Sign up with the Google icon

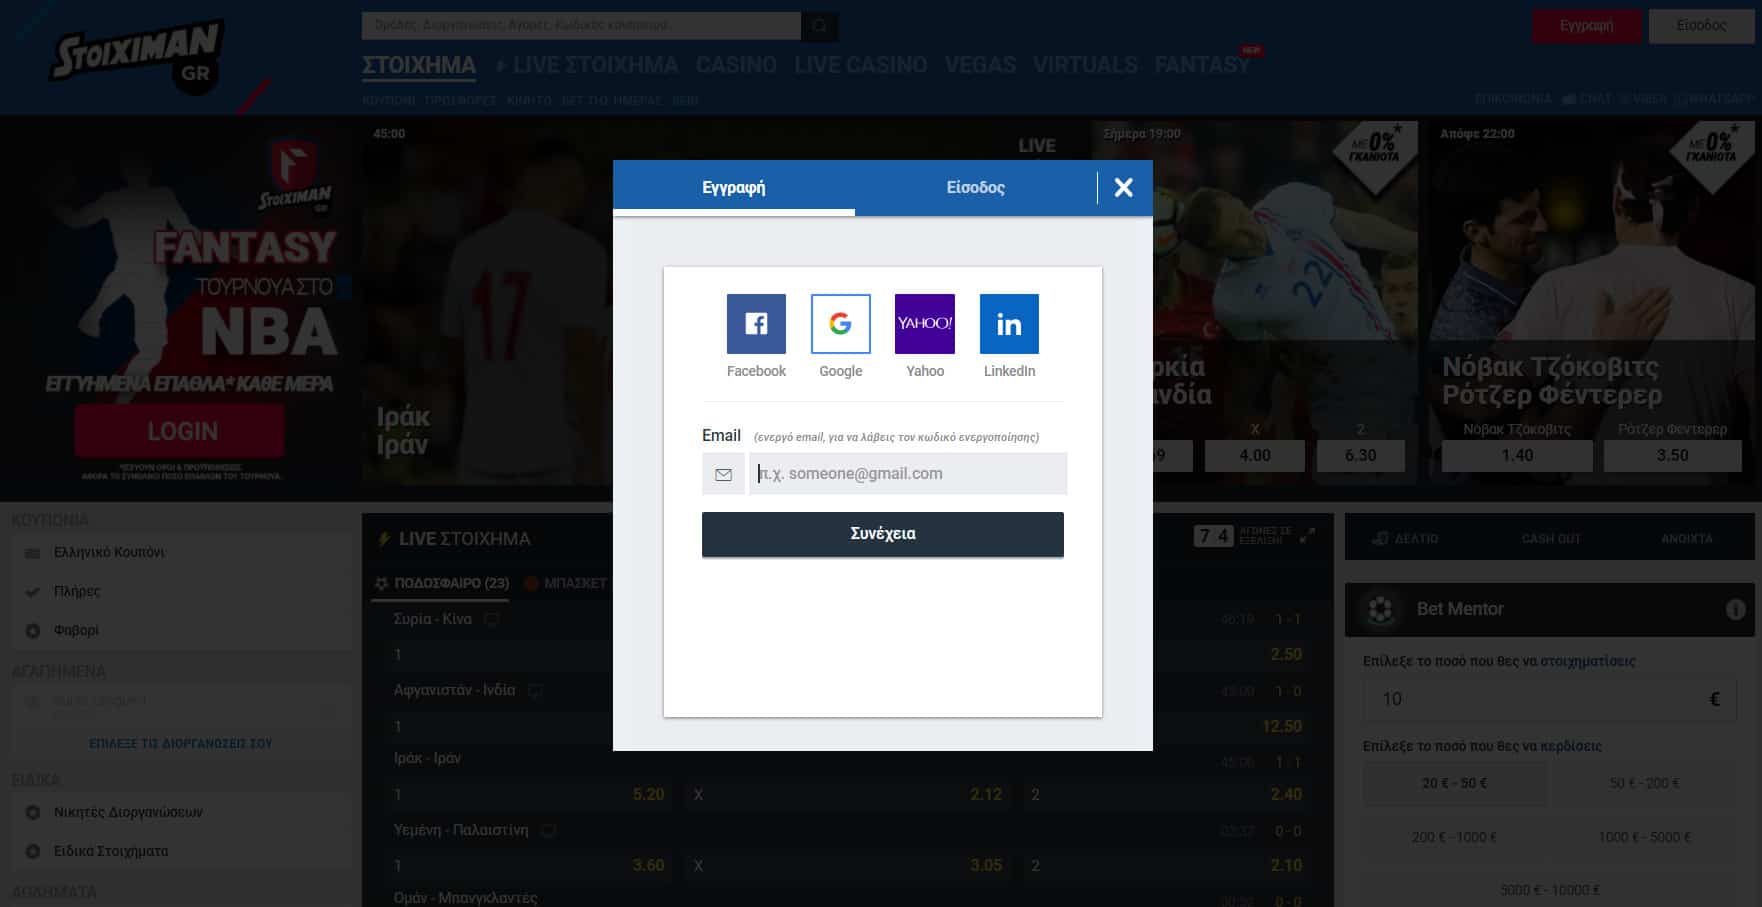[x=840, y=323]
